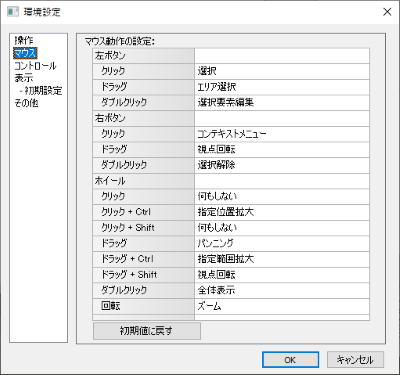The height and width of the screenshot is (375, 400).
Task: Click the 環境設定 title bar app icon
Action: (x=13, y=12)
